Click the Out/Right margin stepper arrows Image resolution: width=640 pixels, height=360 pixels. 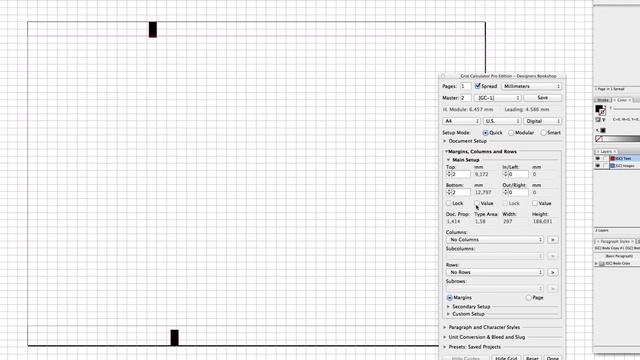click(x=505, y=192)
